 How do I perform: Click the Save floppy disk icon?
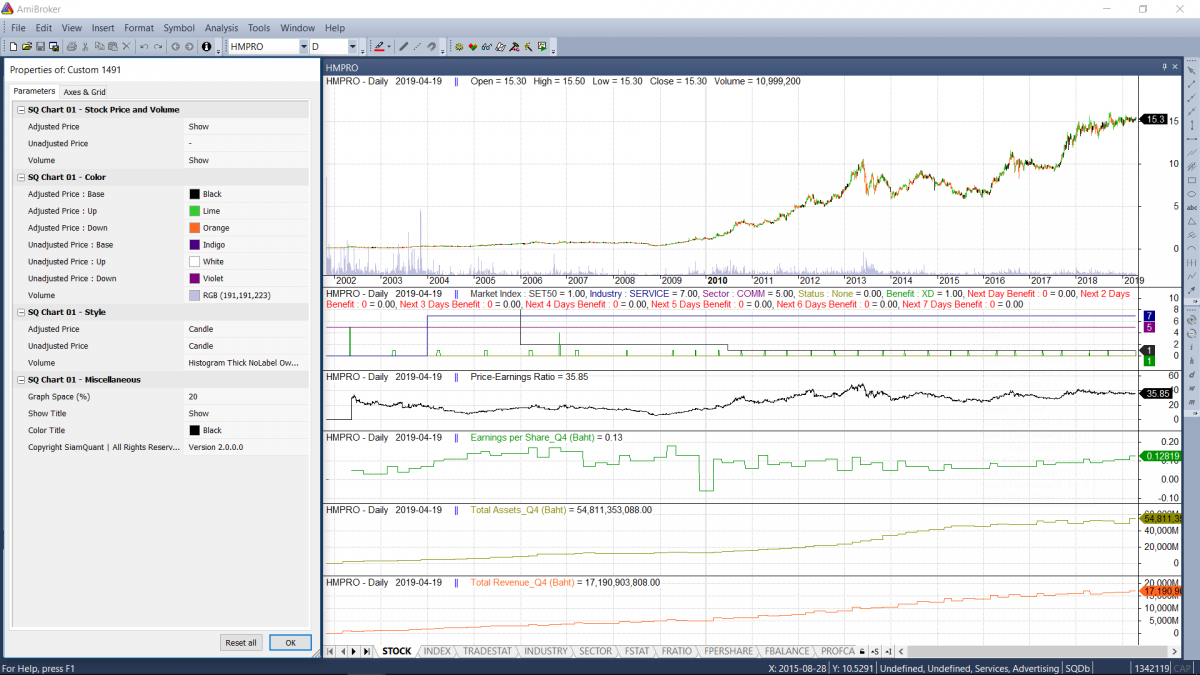pos(40,47)
